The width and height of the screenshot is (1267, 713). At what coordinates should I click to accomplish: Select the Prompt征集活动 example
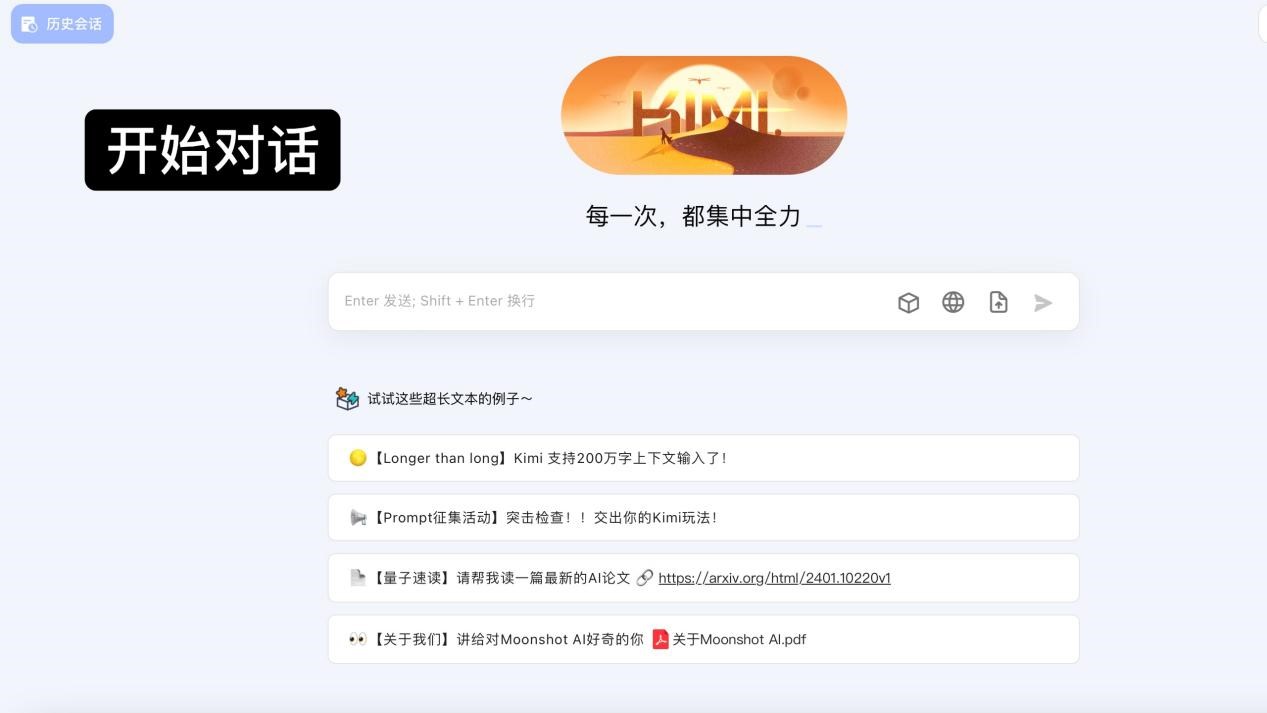click(x=704, y=518)
